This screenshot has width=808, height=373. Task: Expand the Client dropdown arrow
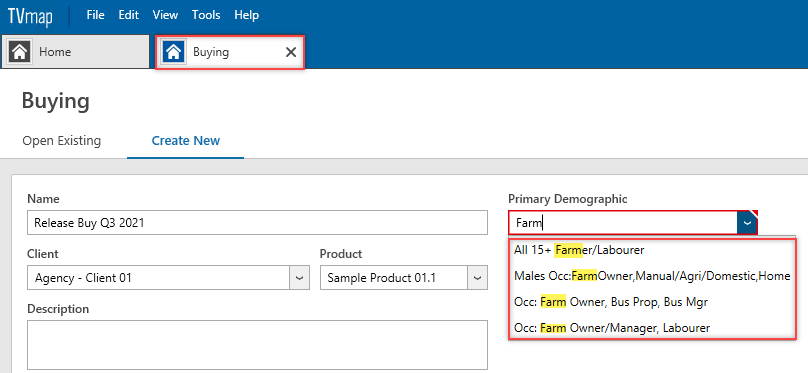299,278
